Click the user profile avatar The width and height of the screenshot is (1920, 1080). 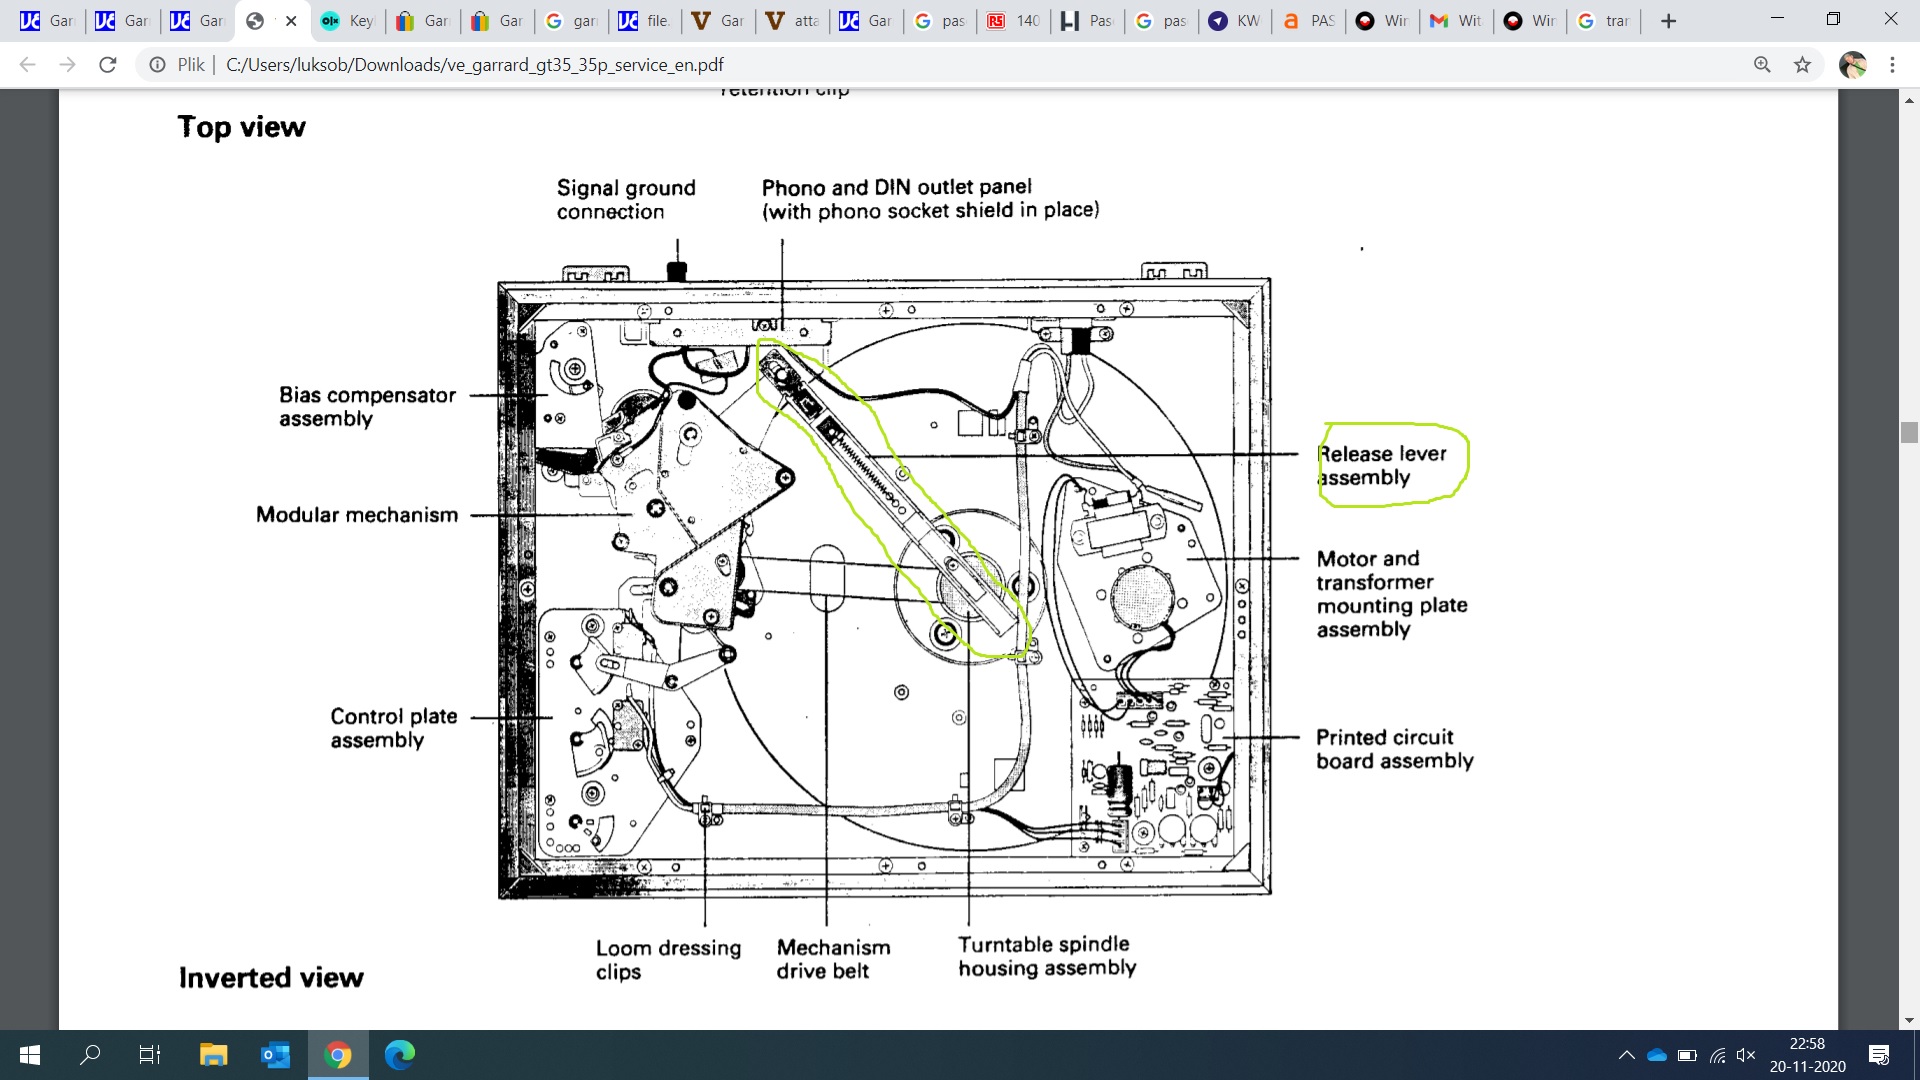pyautogui.click(x=1853, y=65)
